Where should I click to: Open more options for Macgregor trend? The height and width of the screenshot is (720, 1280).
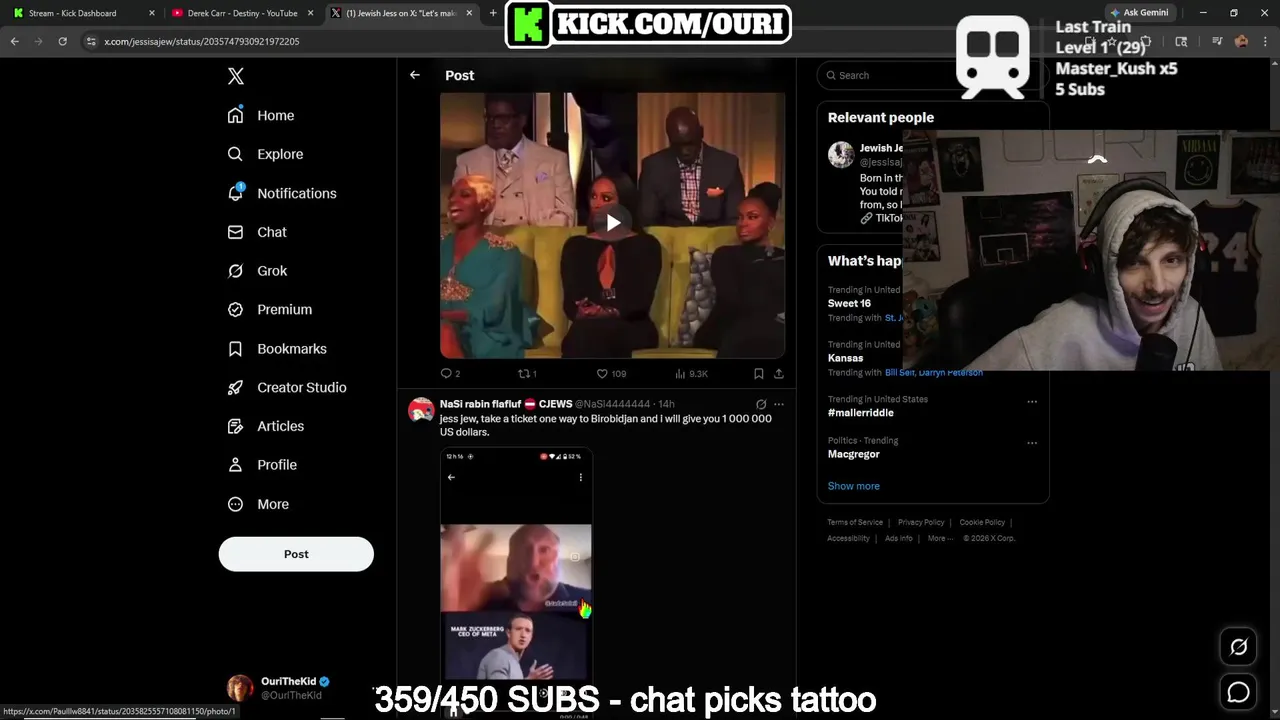[1032, 443]
